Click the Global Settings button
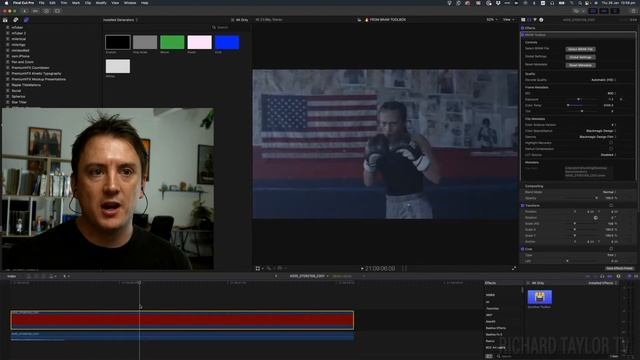The height and width of the screenshot is (360, 640). pos(580,57)
